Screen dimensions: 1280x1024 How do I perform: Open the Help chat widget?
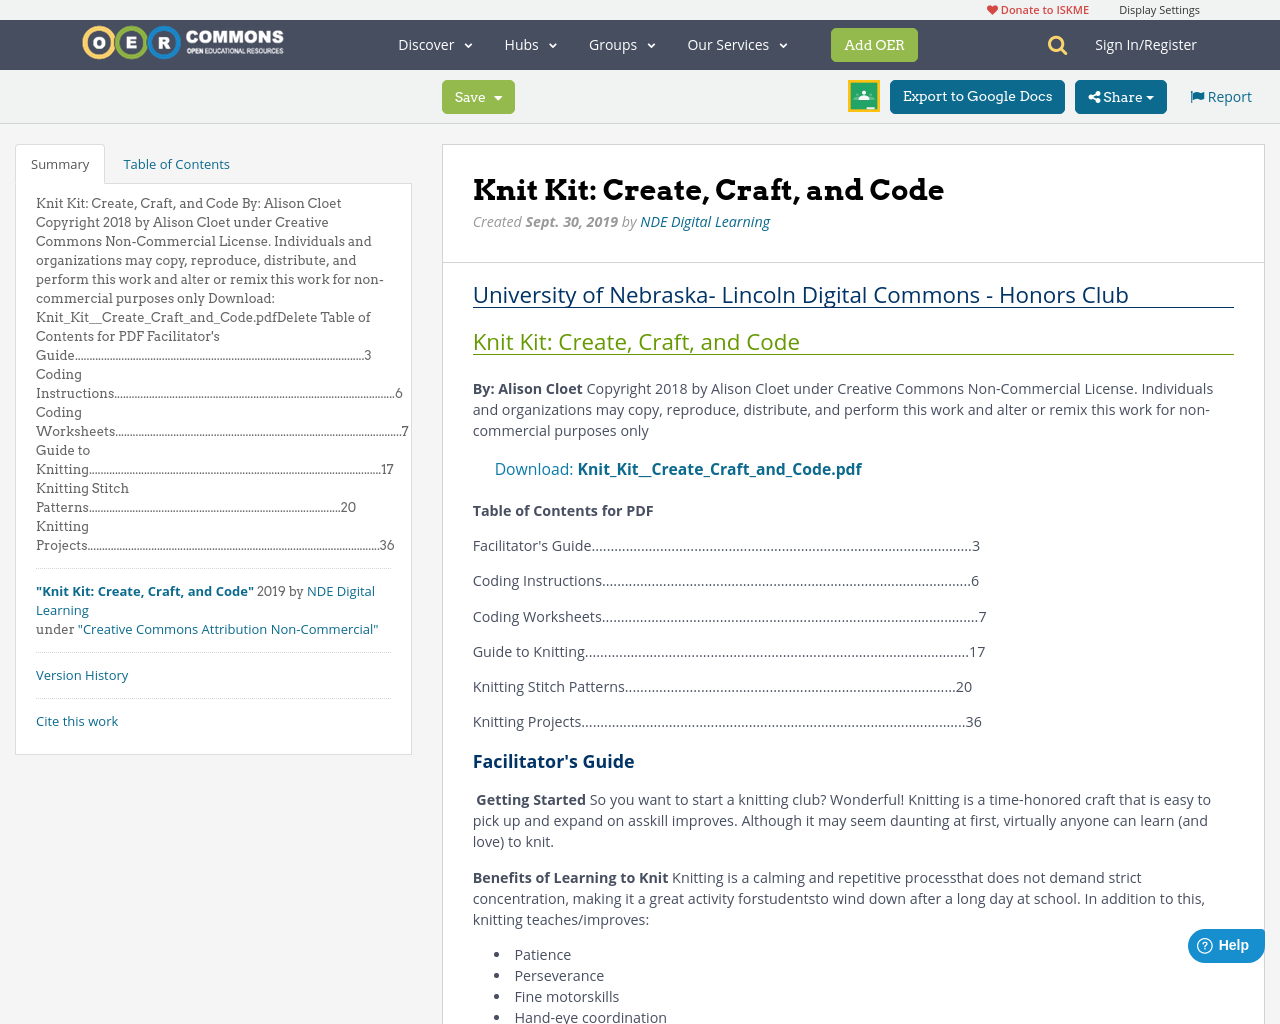[x=1225, y=944]
